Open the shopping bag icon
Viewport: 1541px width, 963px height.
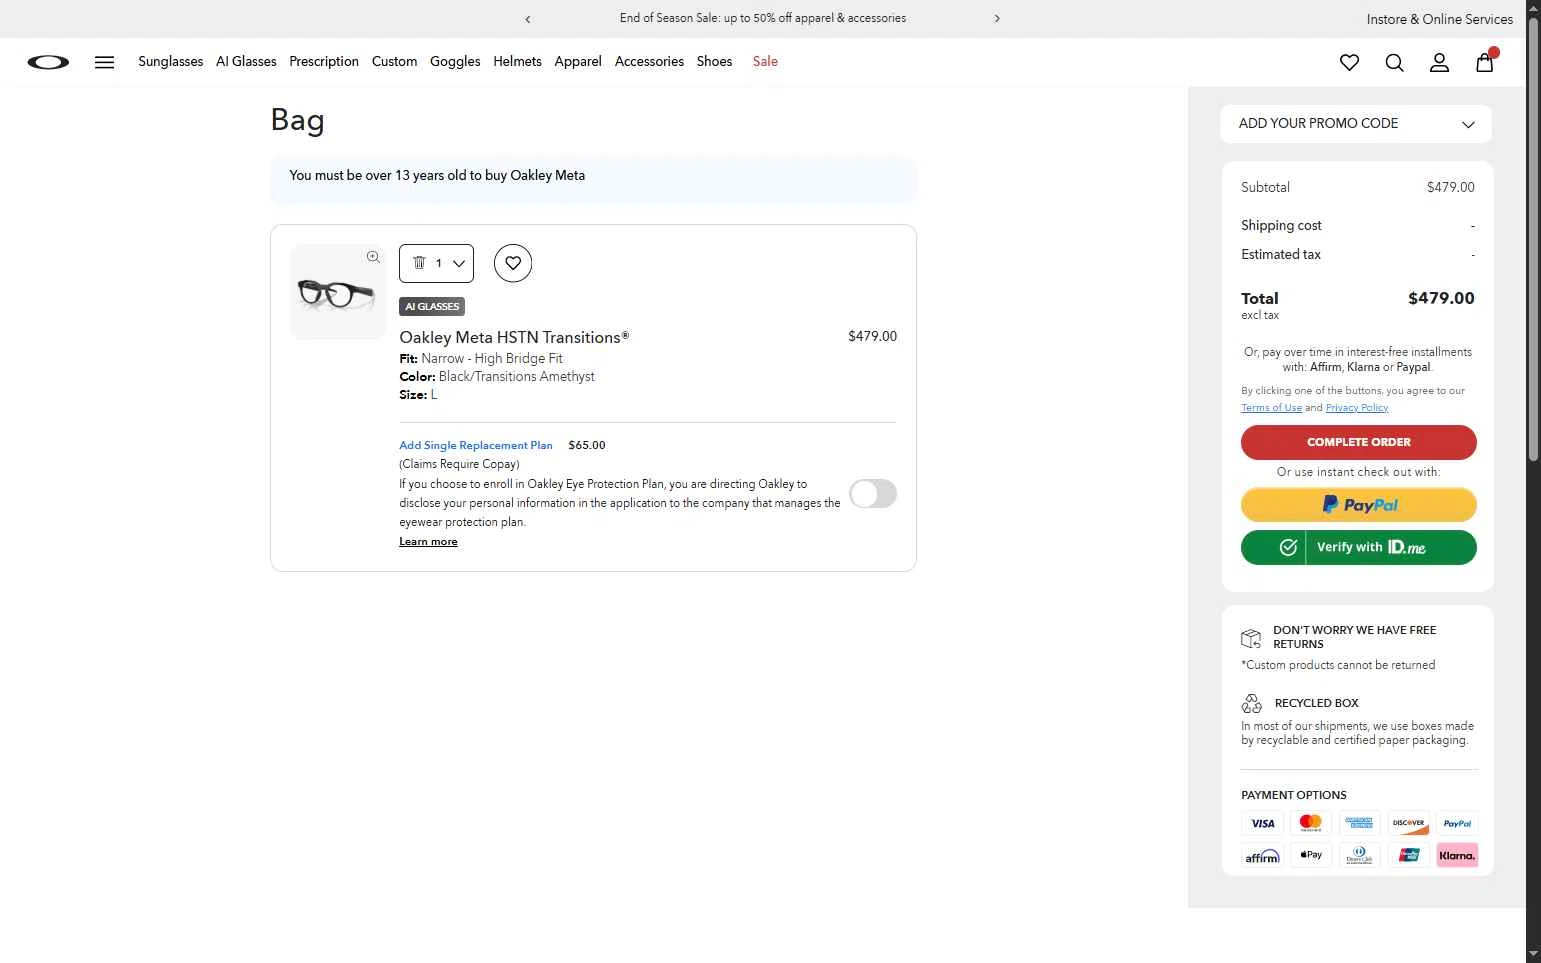coord(1485,62)
